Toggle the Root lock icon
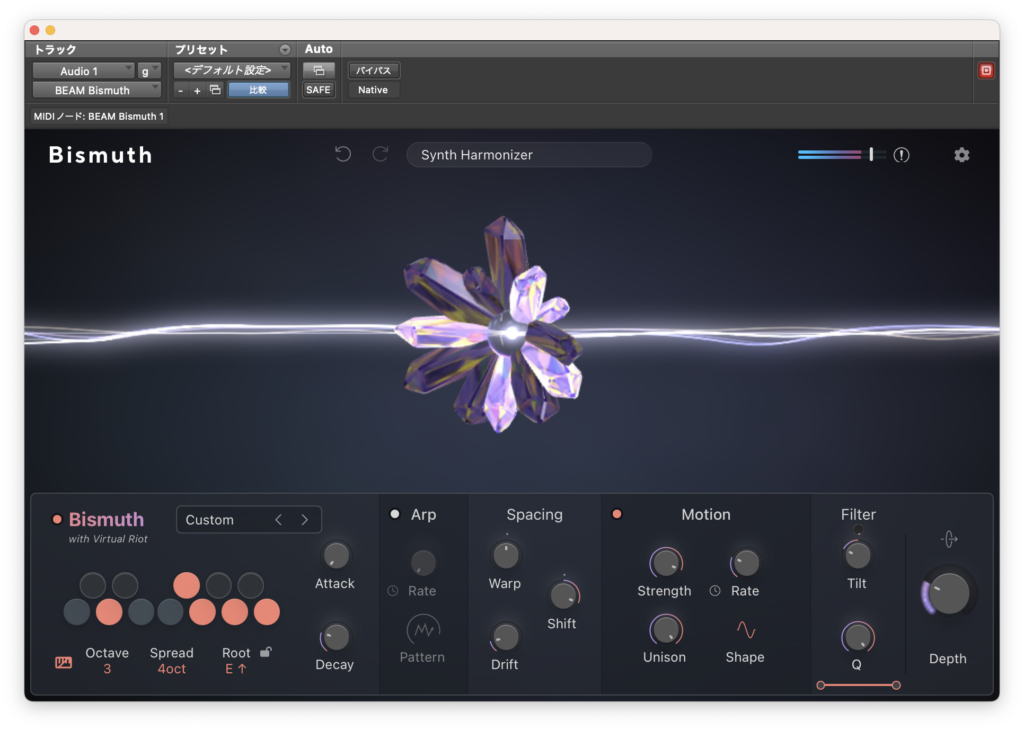This screenshot has height=730, width=1024. [266, 652]
